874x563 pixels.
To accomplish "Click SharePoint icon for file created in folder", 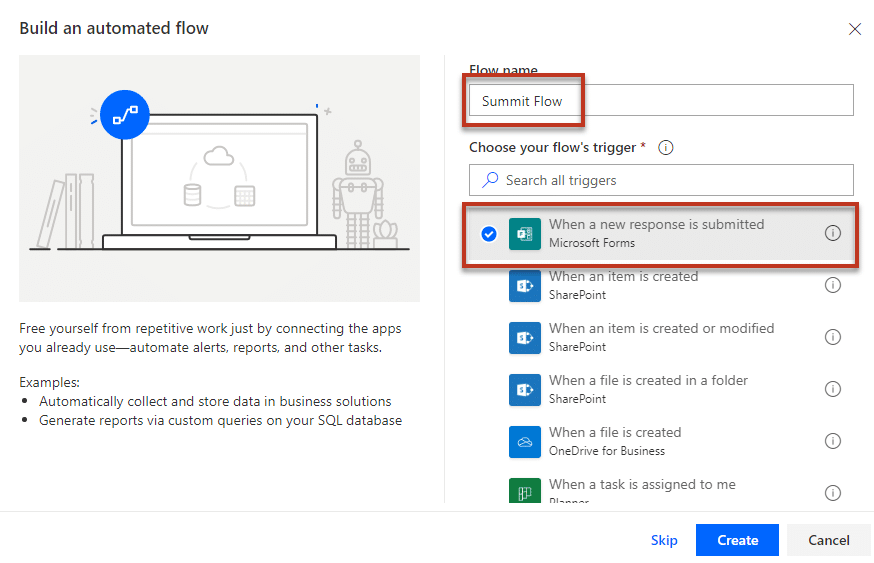I will point(525,389).
